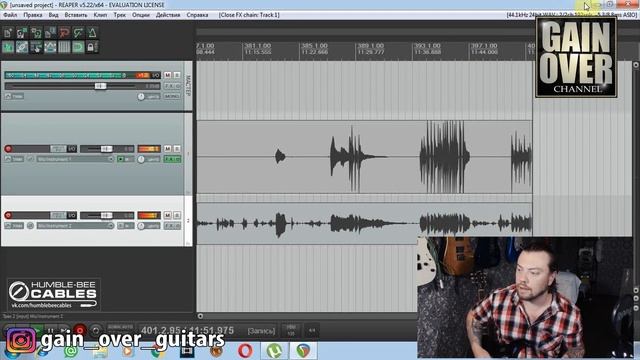This screenshot has width=640, height=360.
Task: Click the transport pause button
Action: click(x=51, y=330)
